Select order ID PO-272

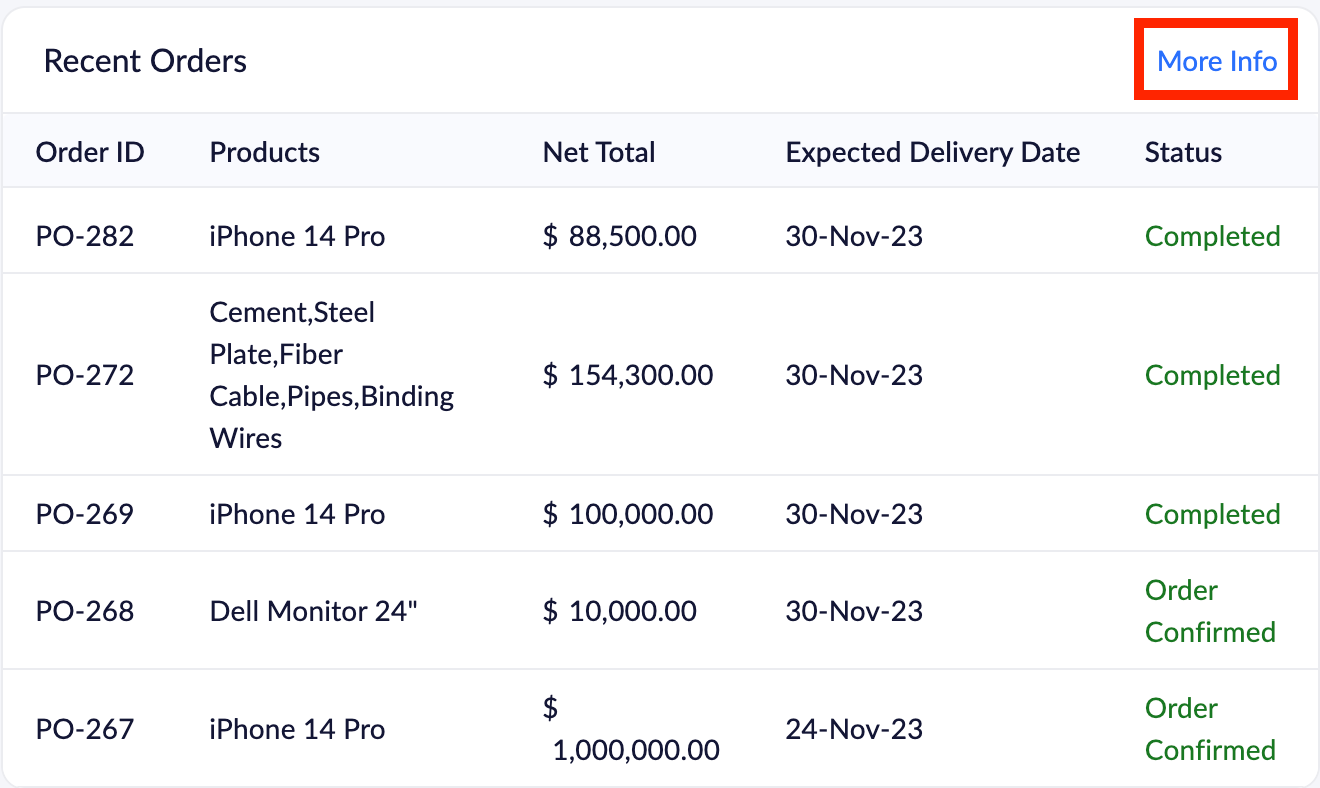[x=85, y=376]
